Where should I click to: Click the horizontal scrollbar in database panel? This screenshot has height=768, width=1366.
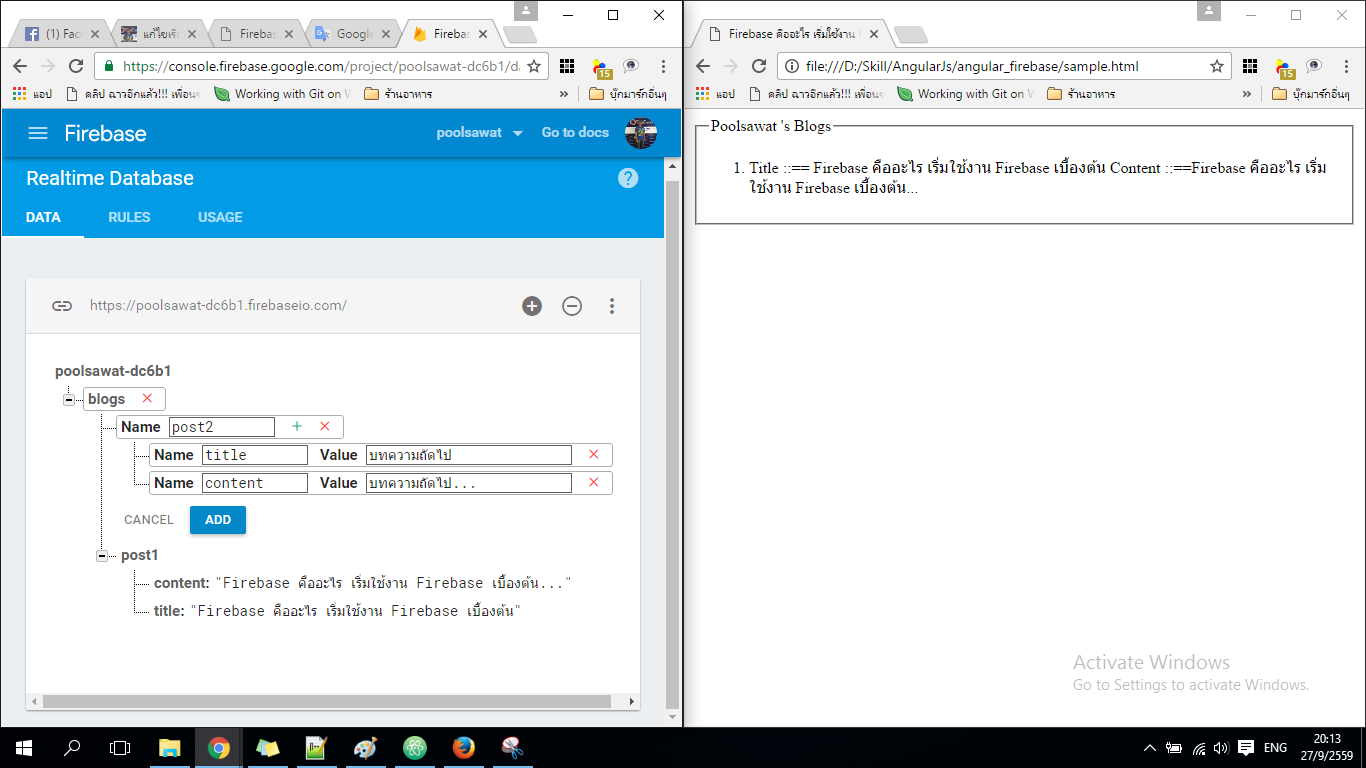click(x=326, y=702)
